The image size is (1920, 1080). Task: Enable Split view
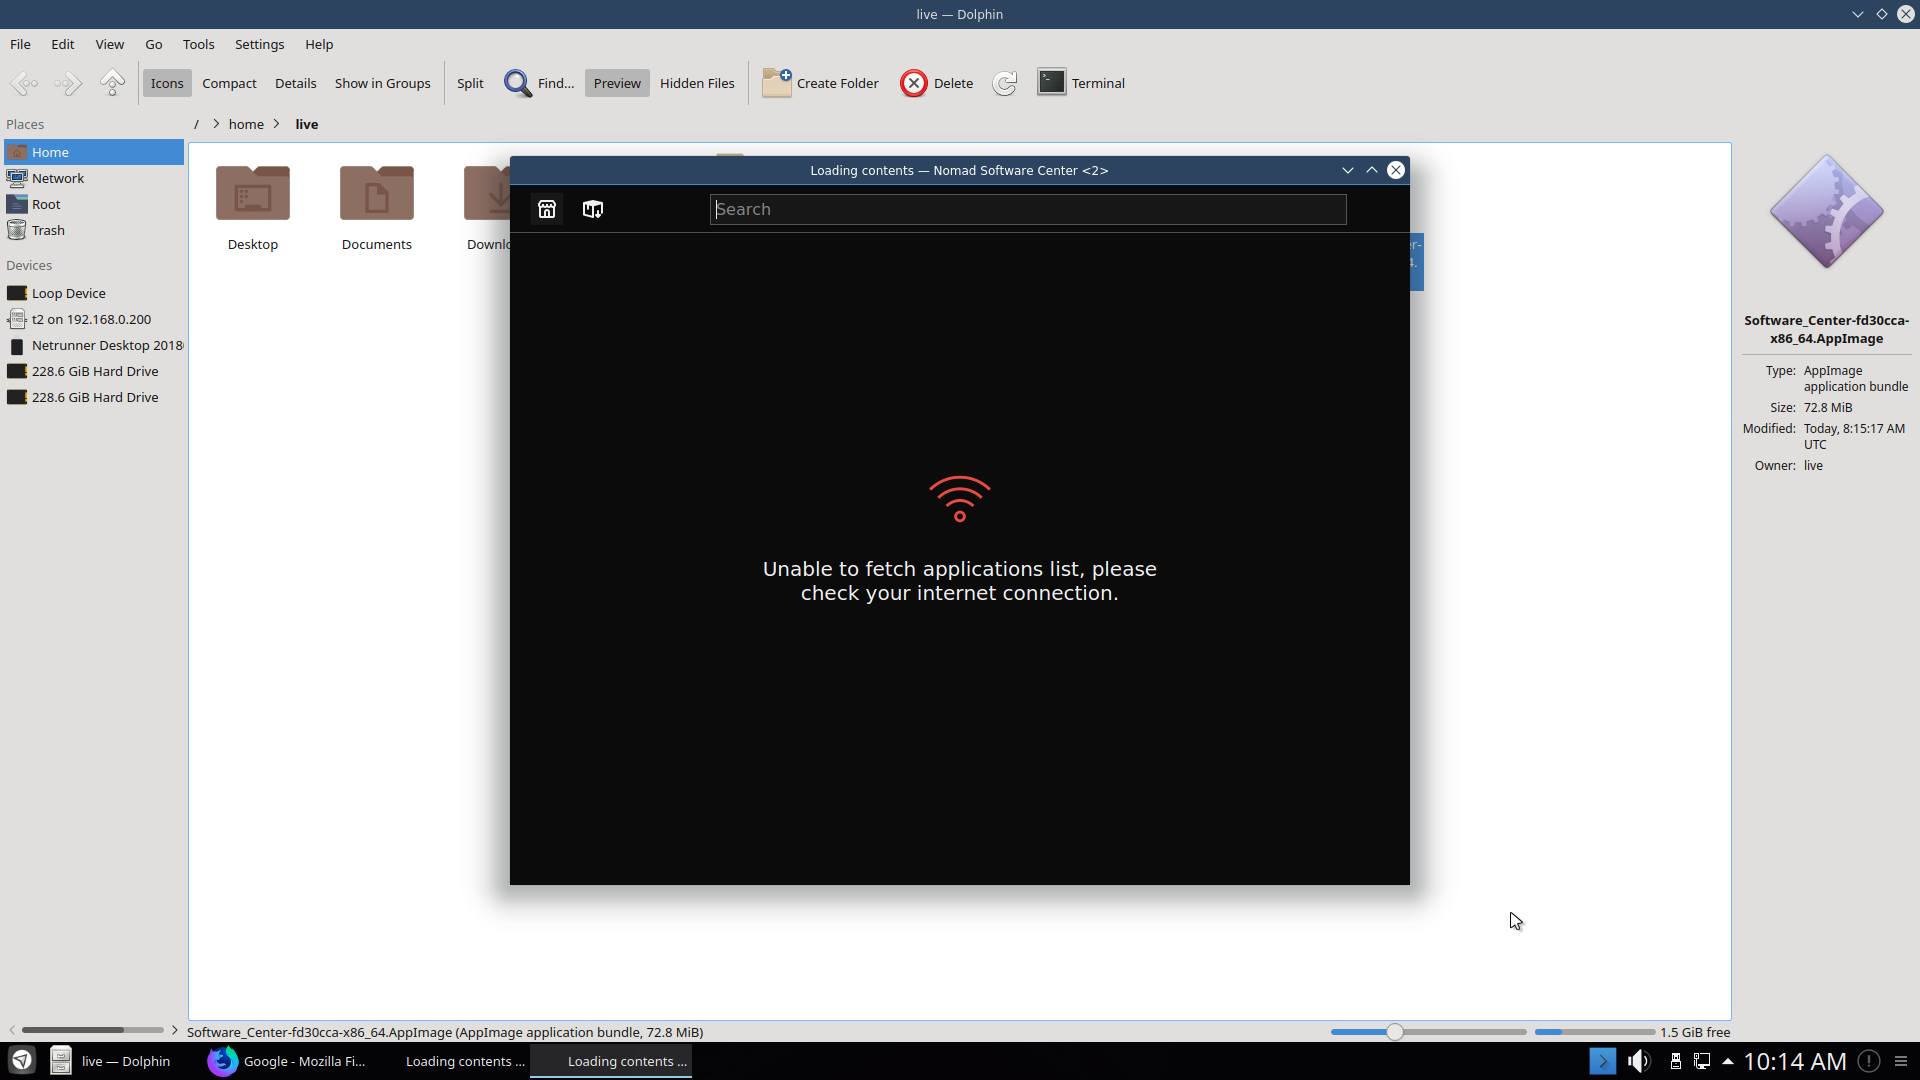469,83
